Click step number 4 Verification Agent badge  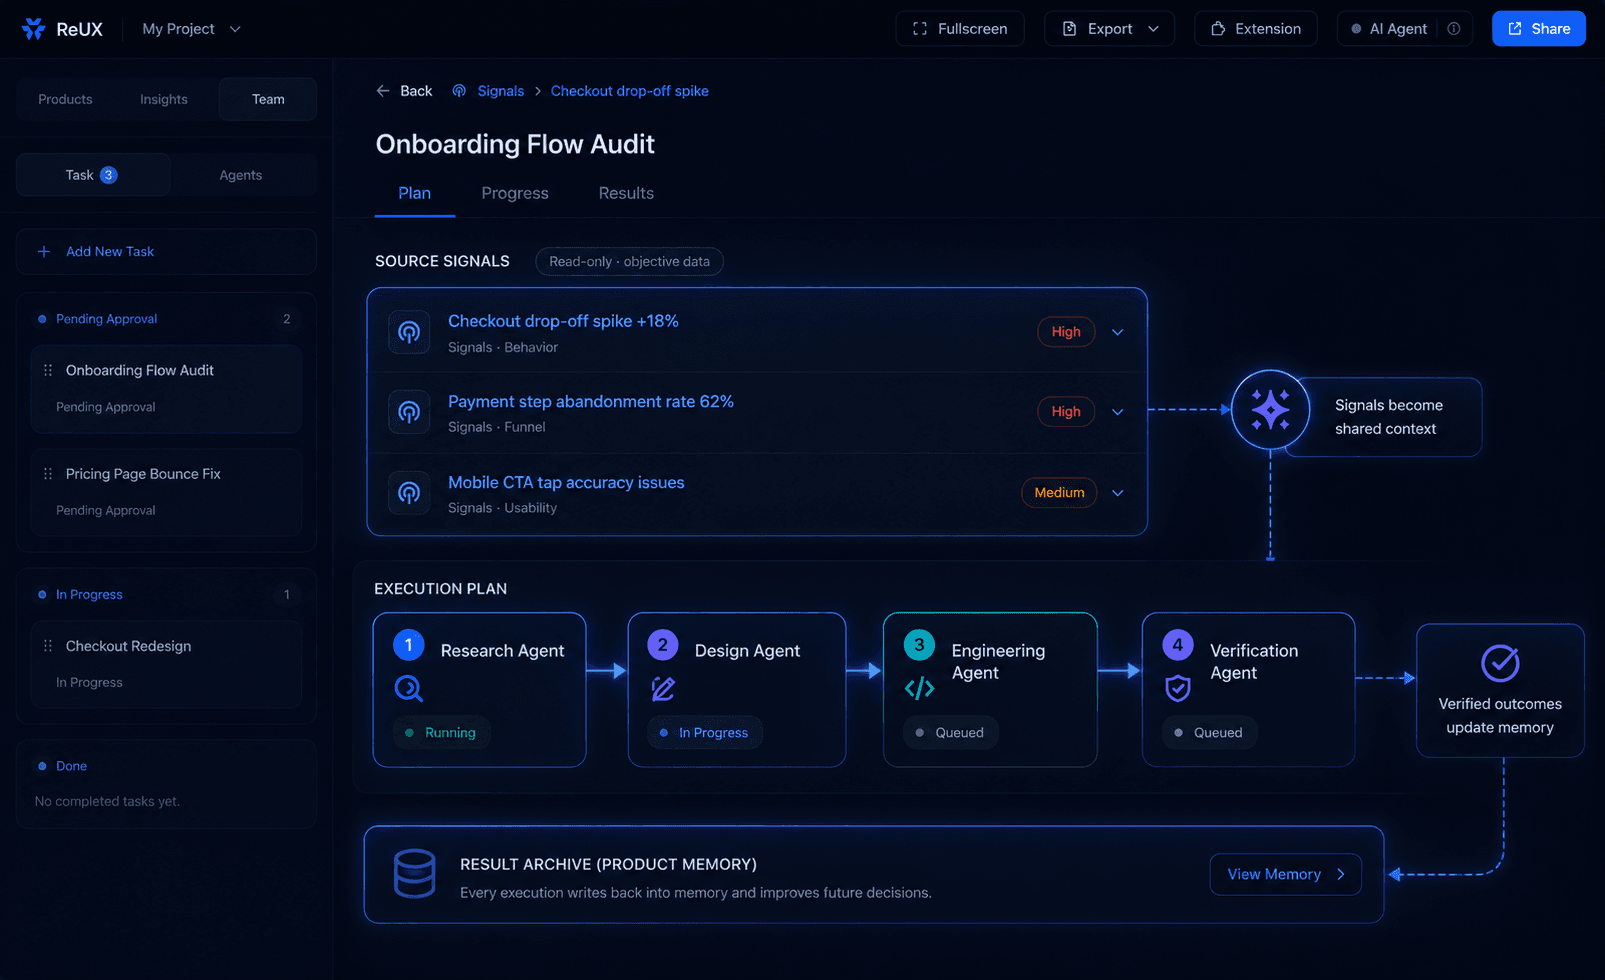tap(1177, 645)
